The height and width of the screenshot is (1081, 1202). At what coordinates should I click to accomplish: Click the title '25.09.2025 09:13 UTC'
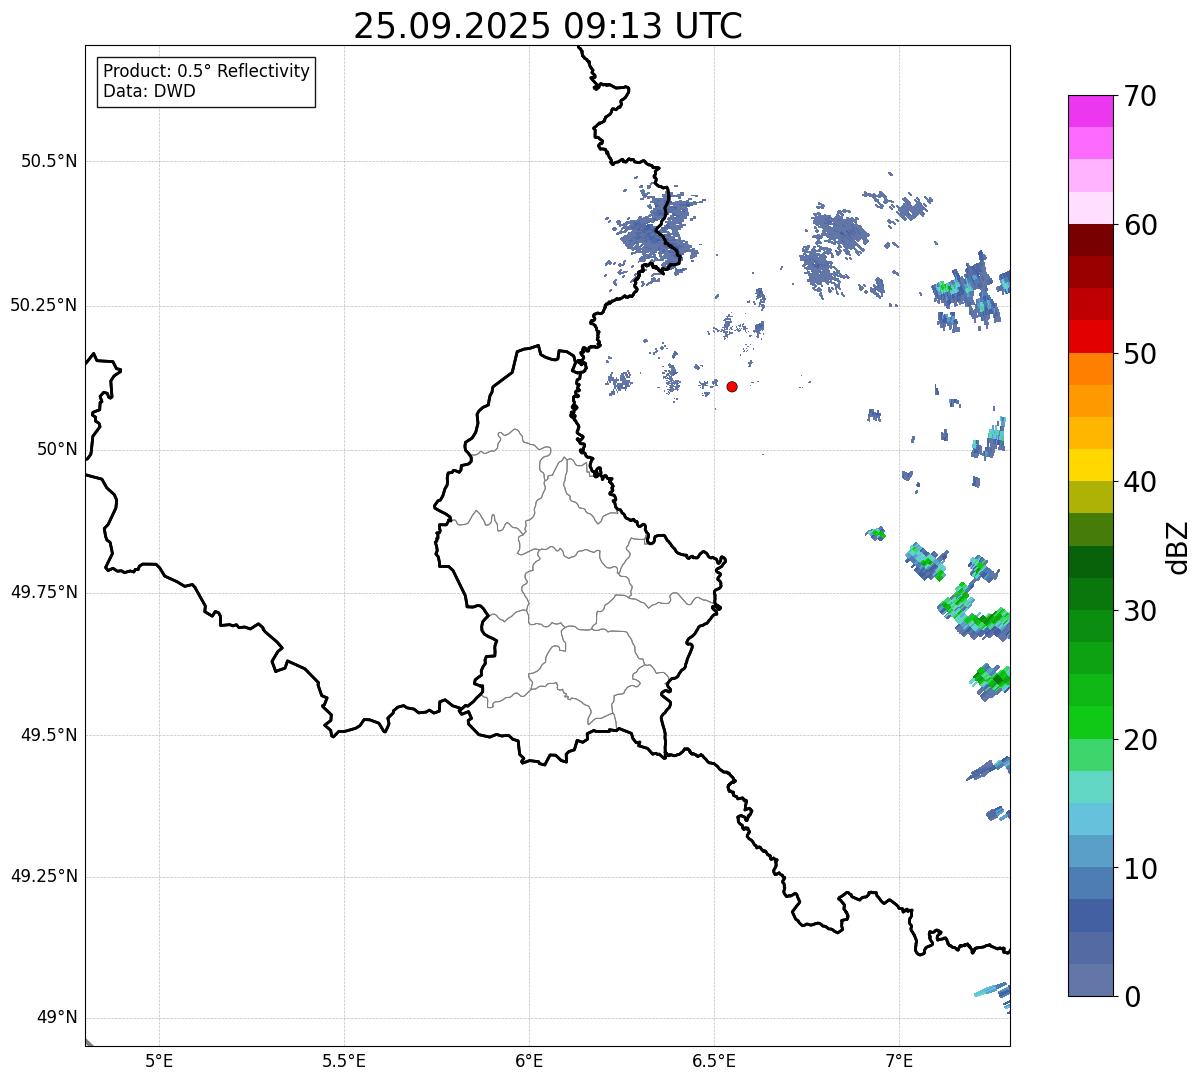point(548,26)
